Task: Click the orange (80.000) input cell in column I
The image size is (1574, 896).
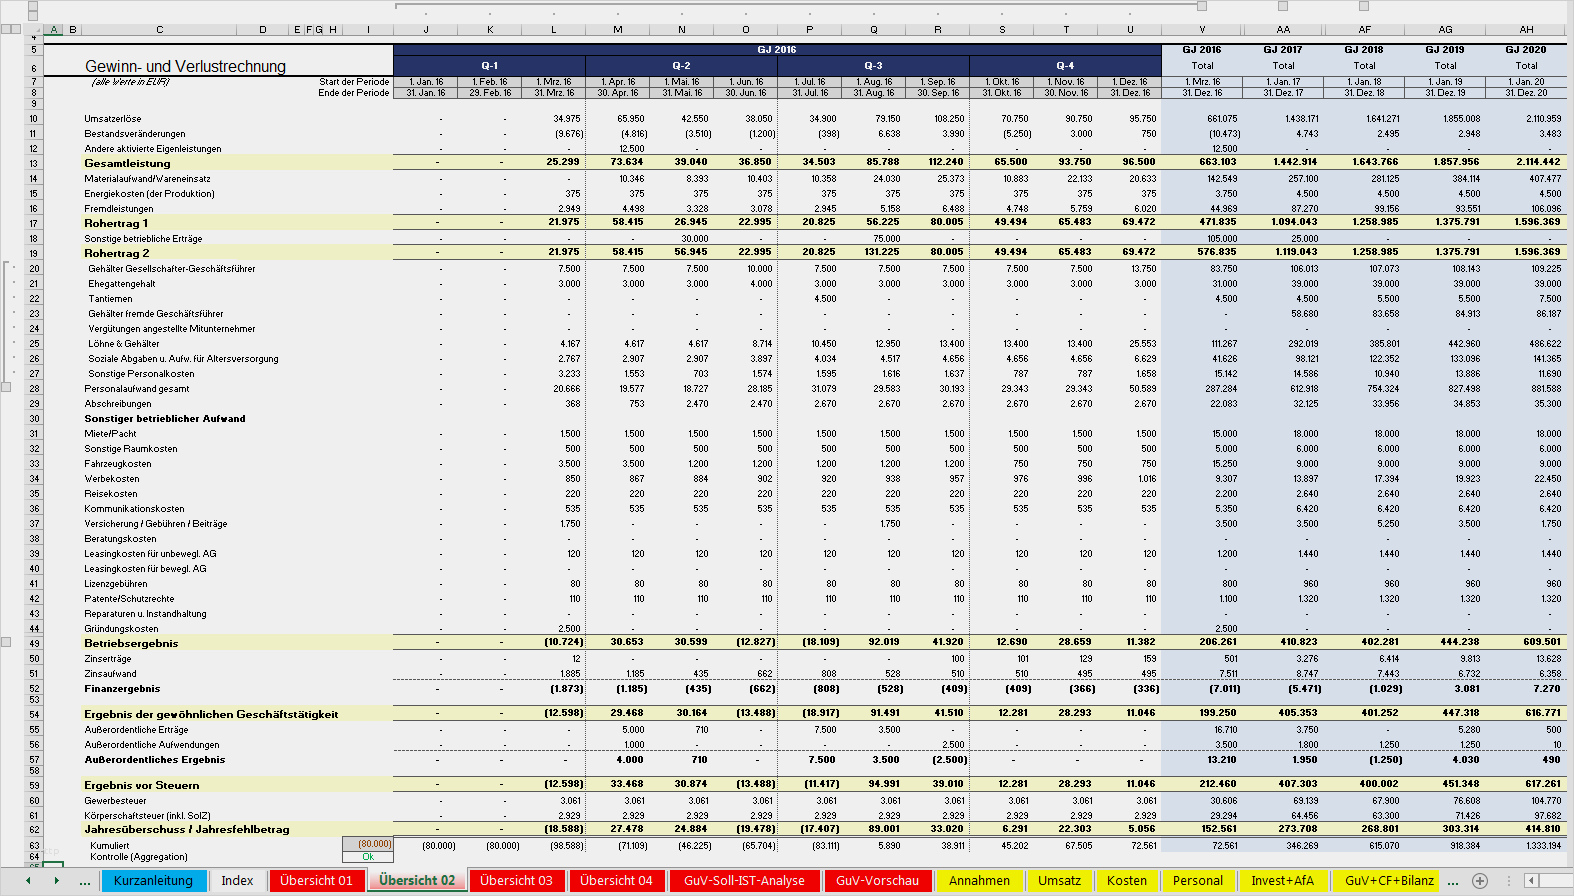Action: 368,844
